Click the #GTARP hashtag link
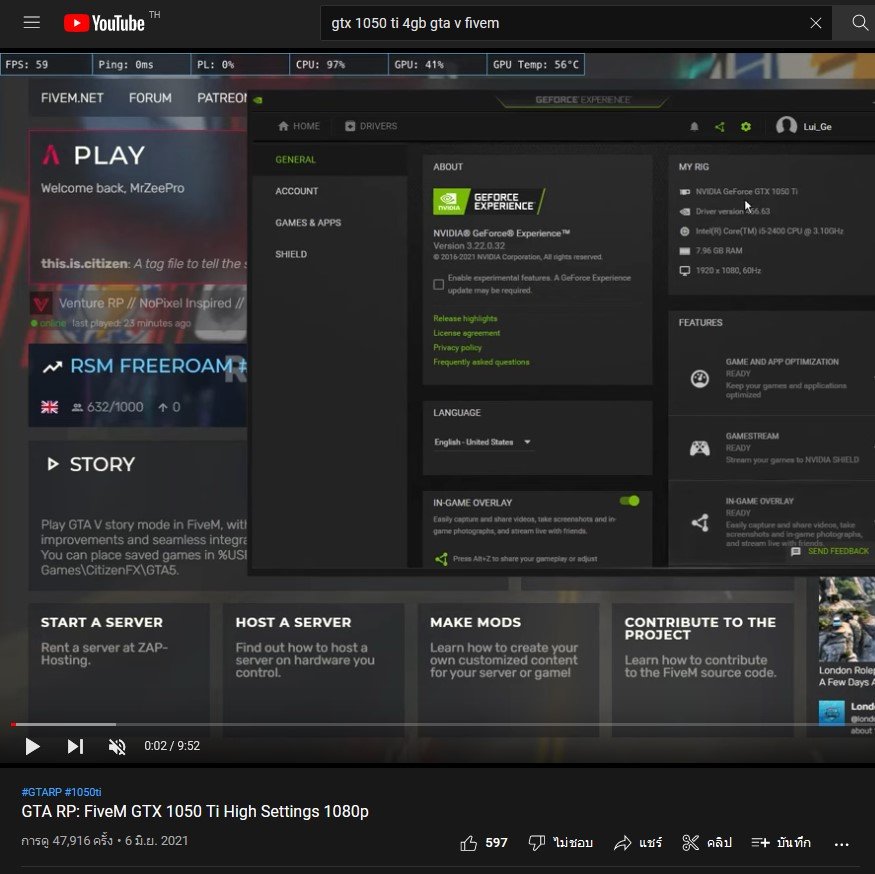This screenshot has height=874, width=875. click(41, 792)
